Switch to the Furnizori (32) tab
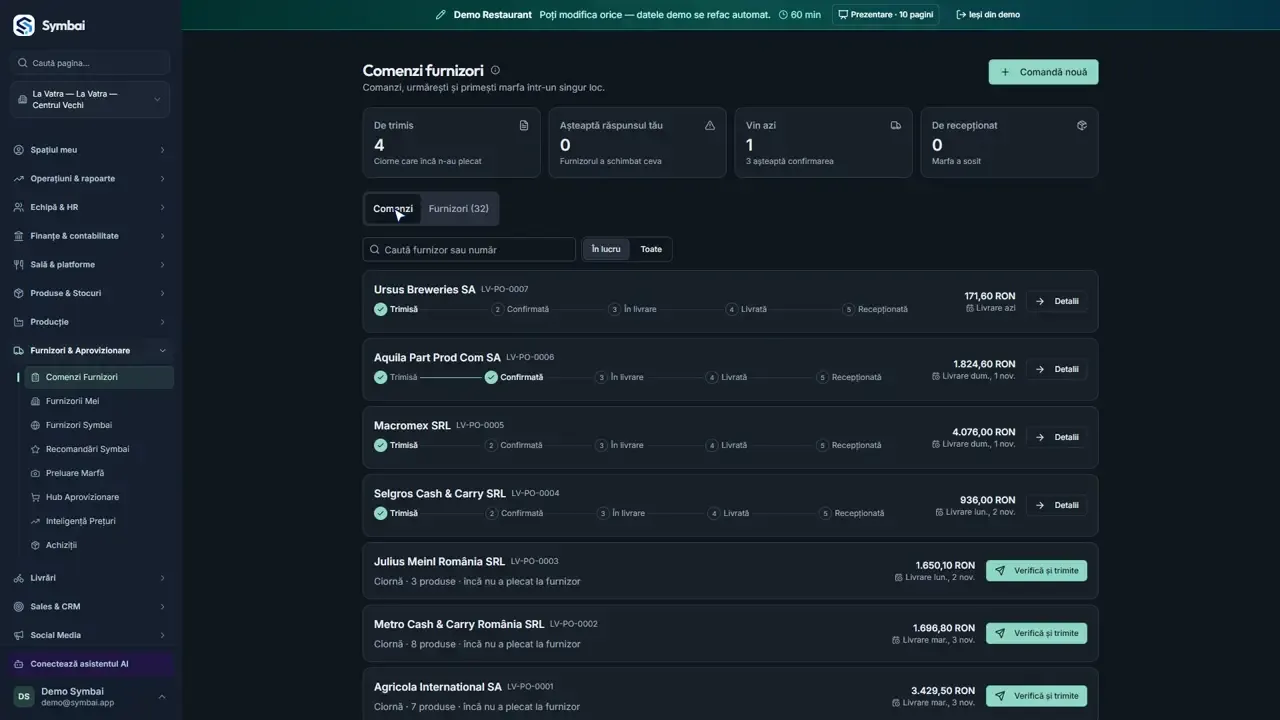 [x=459, y=209]
